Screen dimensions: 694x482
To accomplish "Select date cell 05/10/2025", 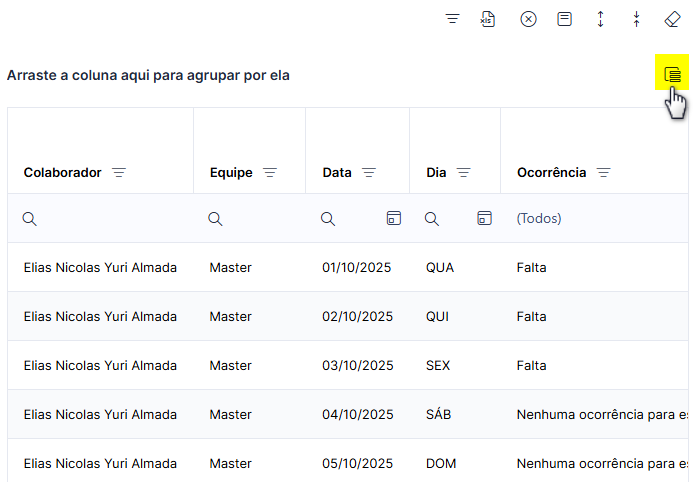I will click(358, 463).
